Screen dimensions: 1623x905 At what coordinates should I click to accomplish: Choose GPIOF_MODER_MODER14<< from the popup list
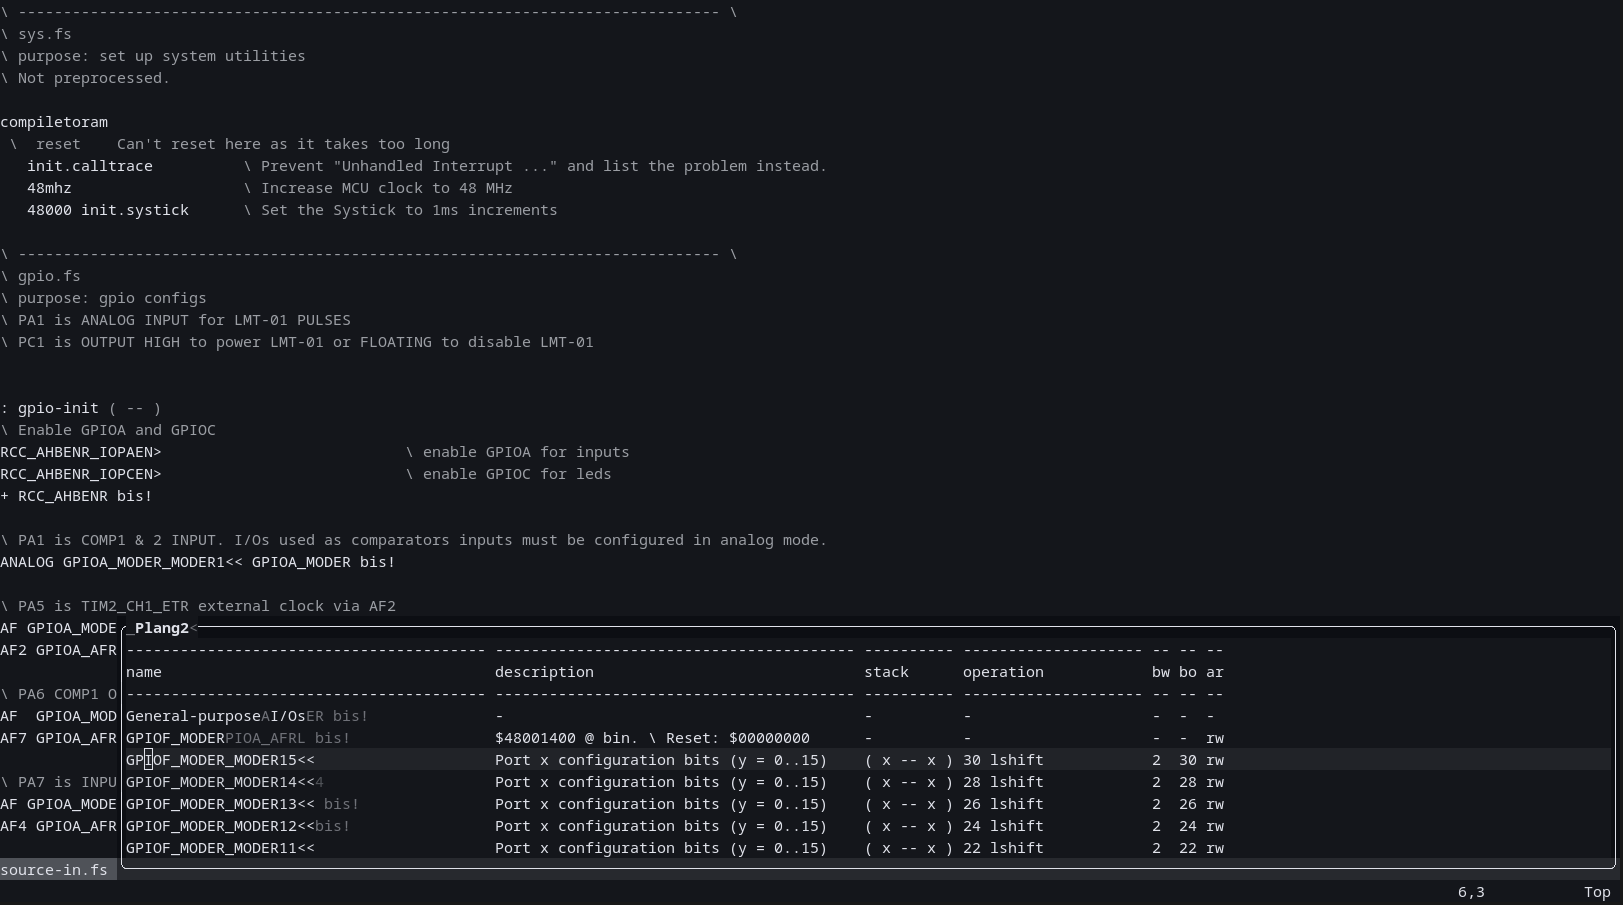pos(220,782)
